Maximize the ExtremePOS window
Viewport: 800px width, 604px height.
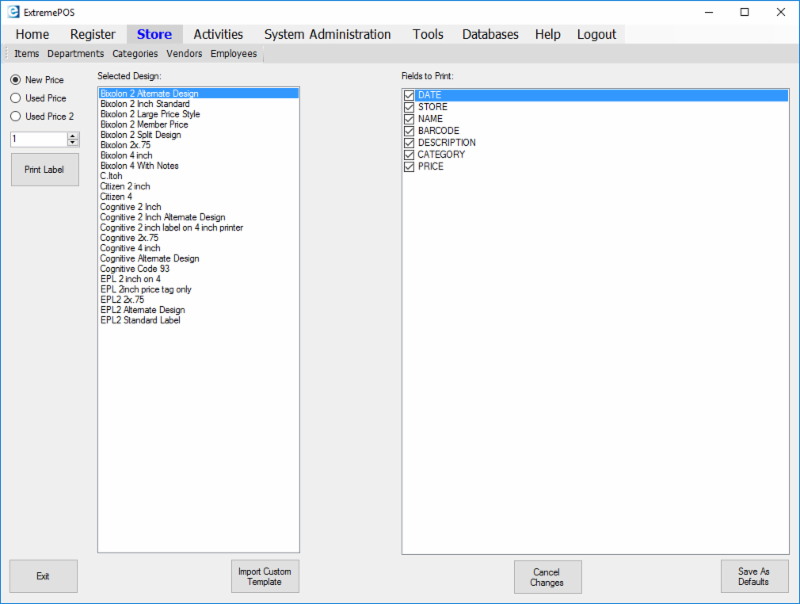(745, 12)
